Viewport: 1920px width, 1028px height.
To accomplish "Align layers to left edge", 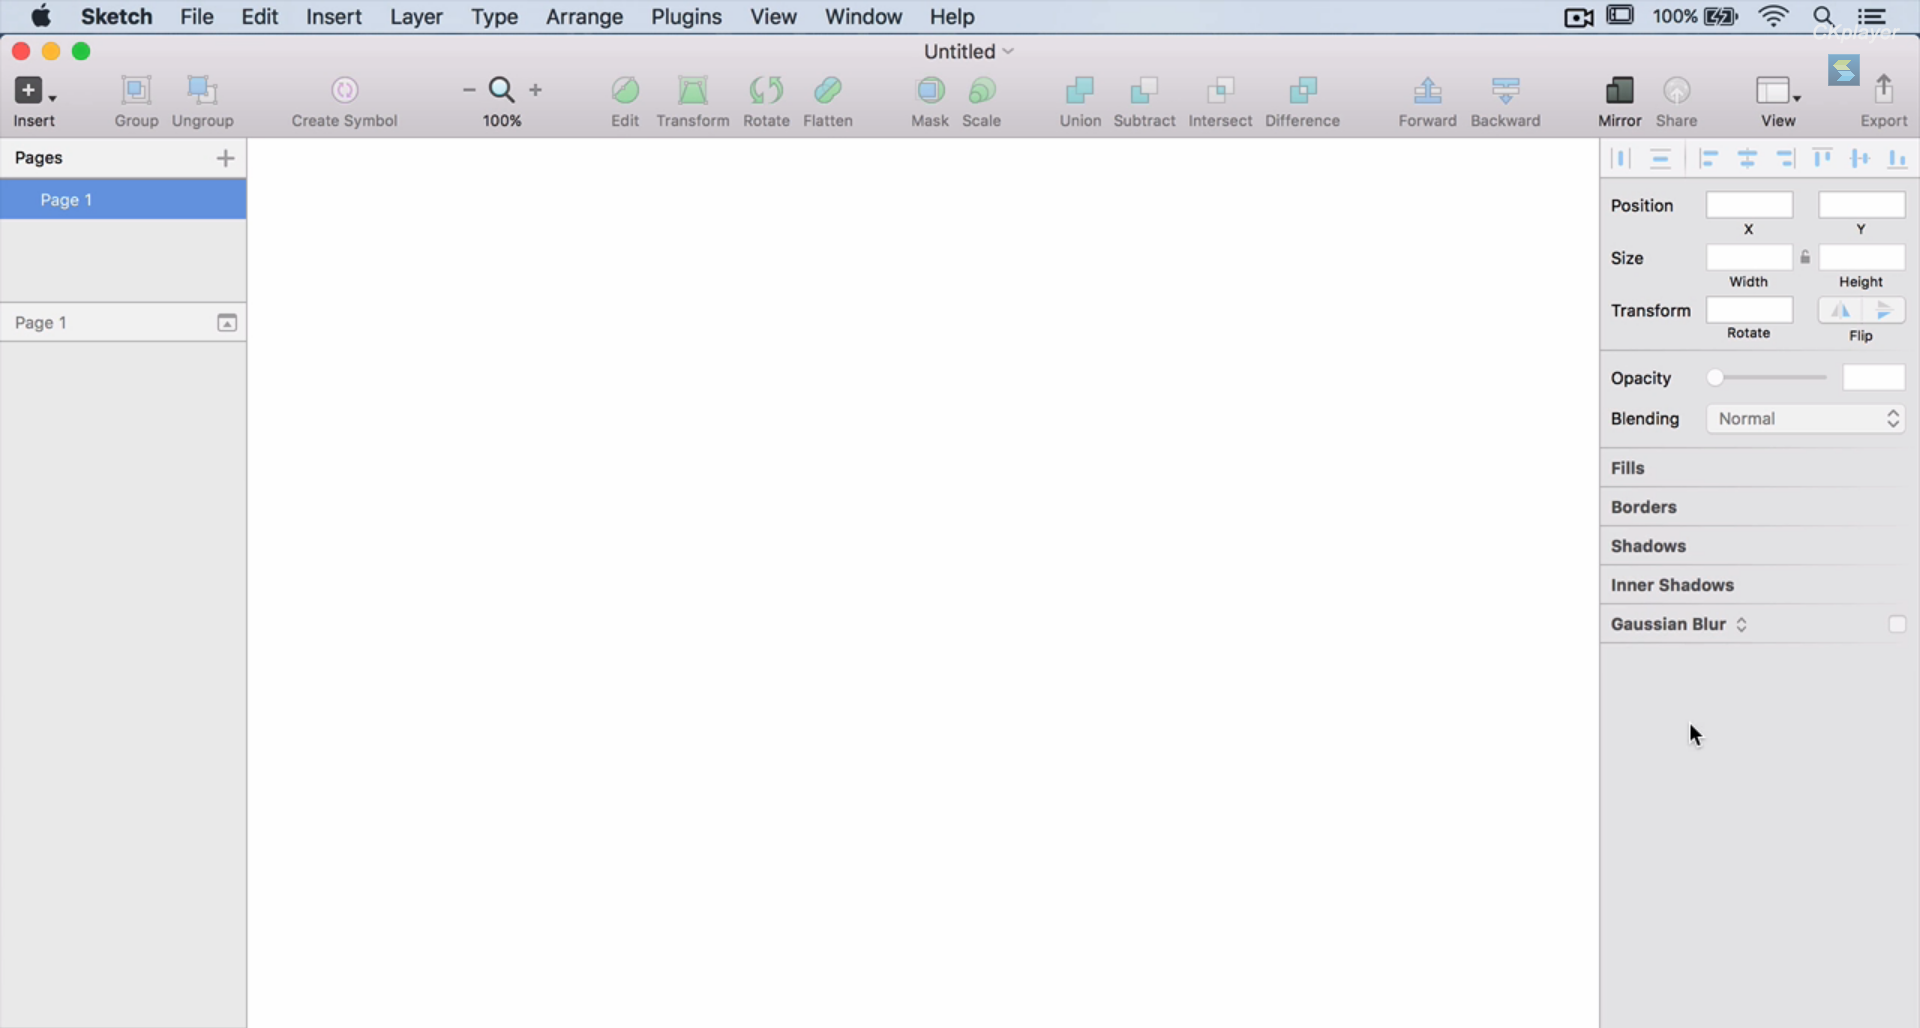I will (1709, 158).
